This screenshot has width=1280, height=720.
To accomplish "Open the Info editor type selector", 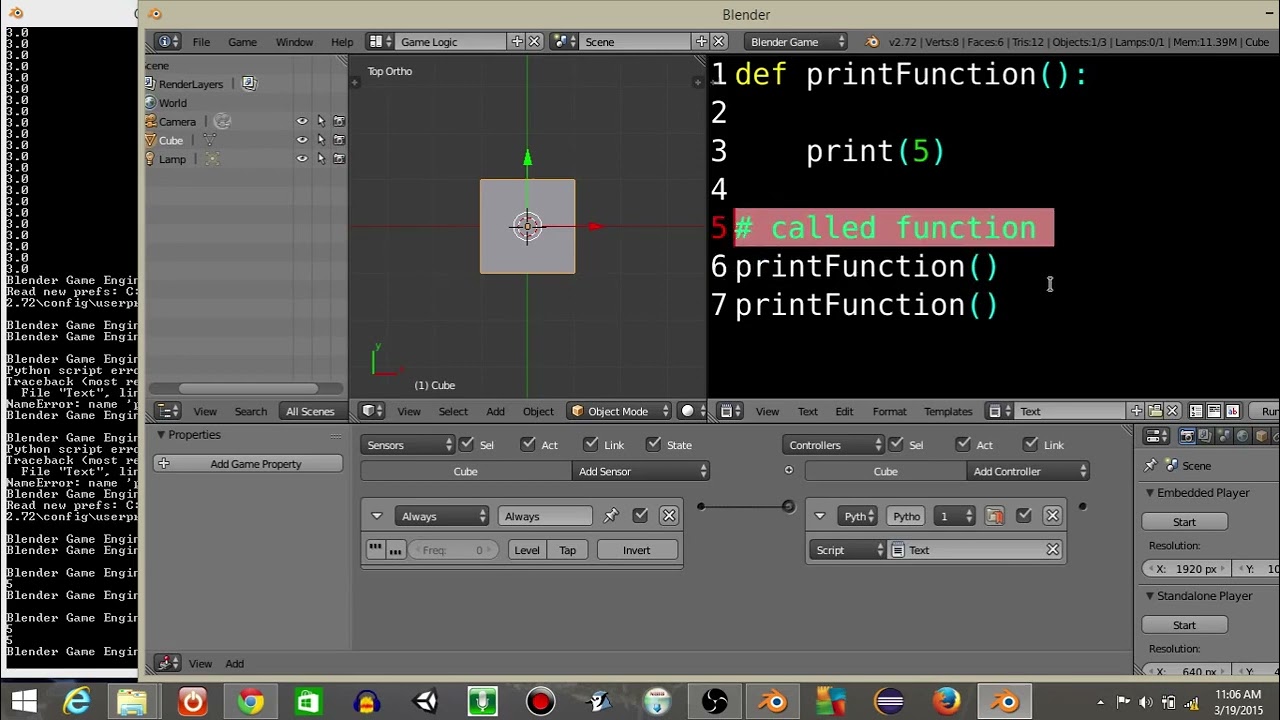I will tap(167, 41).
